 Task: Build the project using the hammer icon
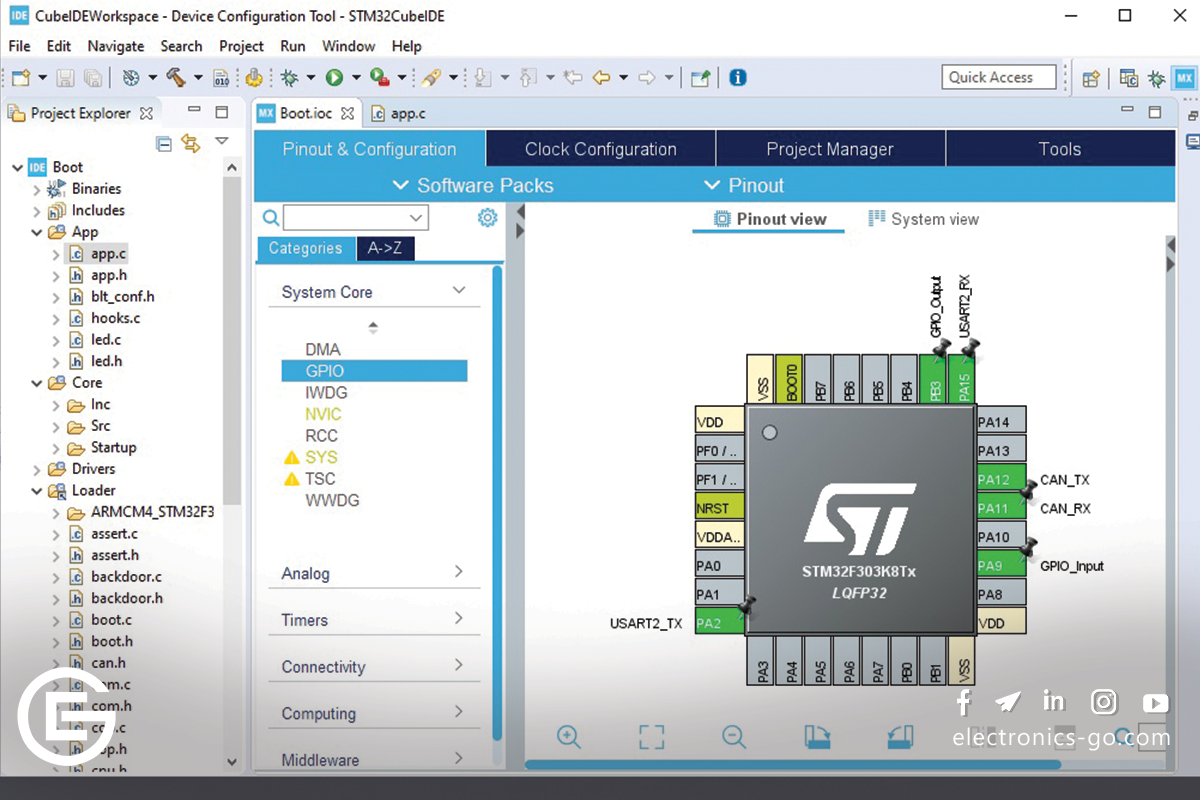[176, 77]
